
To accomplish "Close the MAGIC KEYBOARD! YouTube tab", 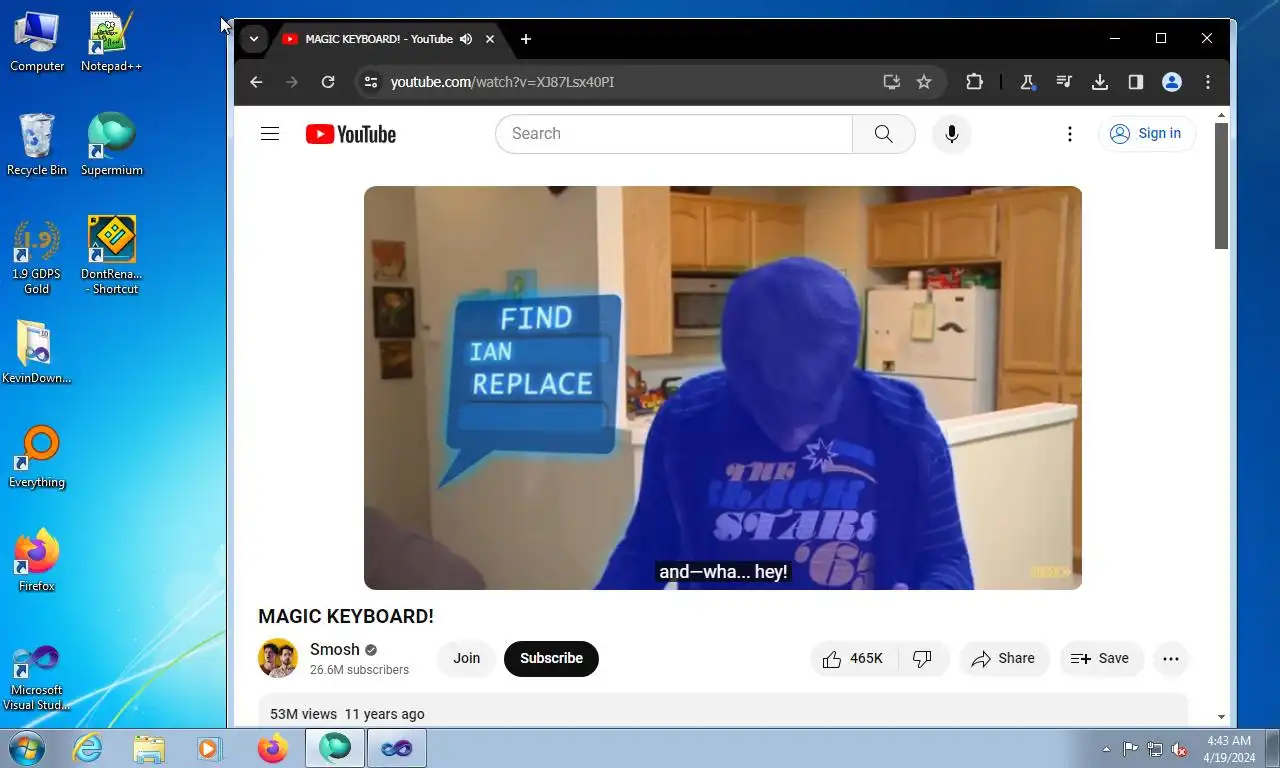I will coord(490,39).
